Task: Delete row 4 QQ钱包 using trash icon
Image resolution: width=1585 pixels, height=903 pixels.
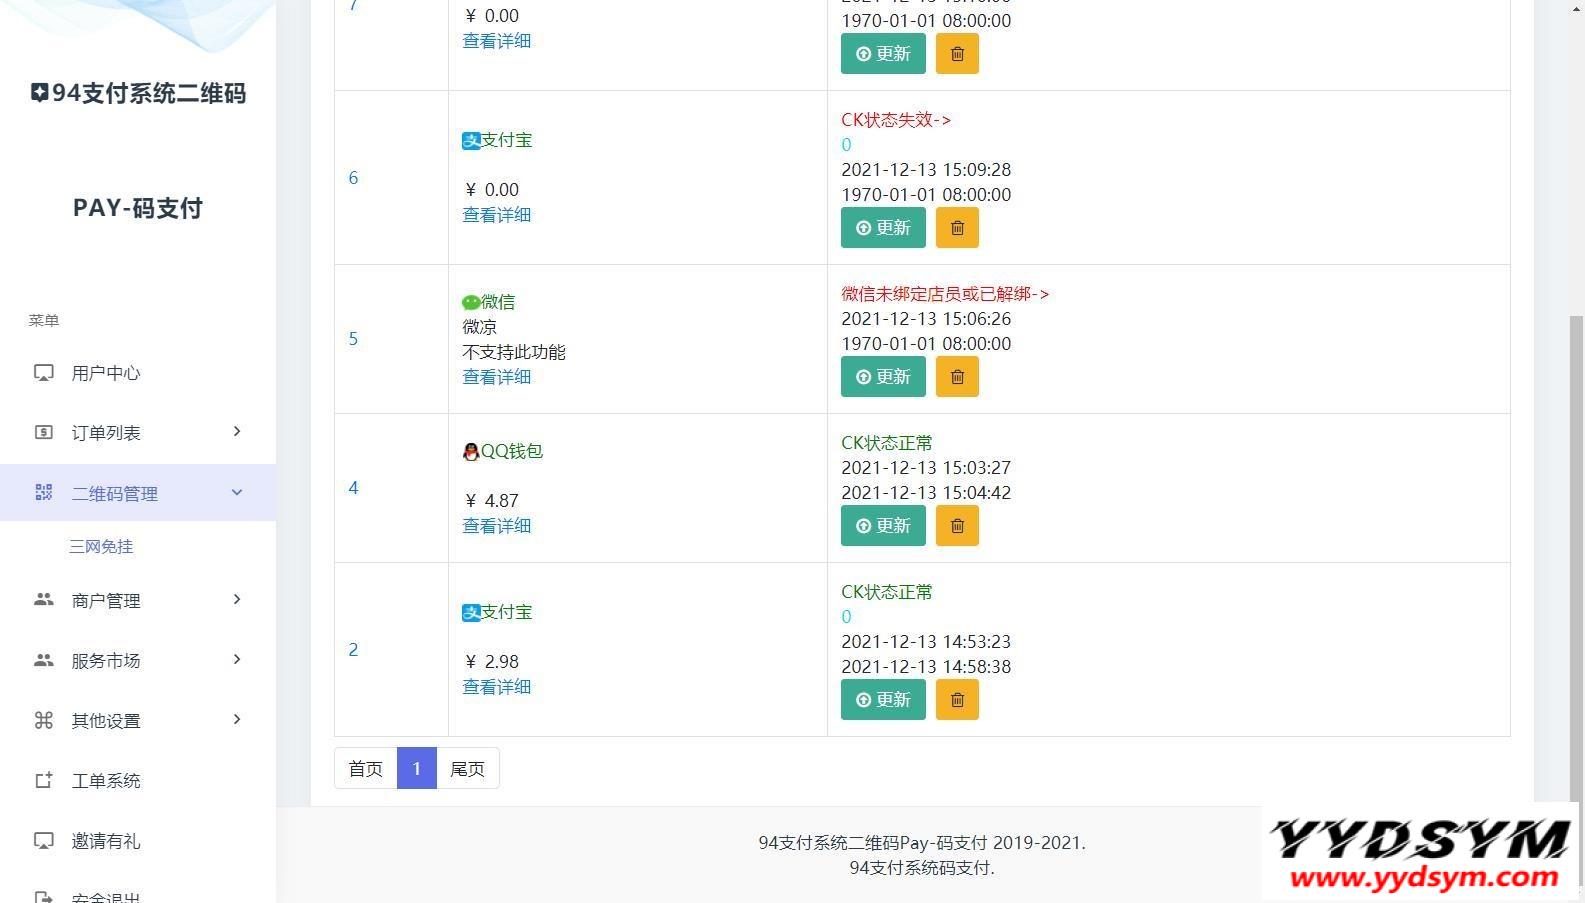Action: coord(957,526)
